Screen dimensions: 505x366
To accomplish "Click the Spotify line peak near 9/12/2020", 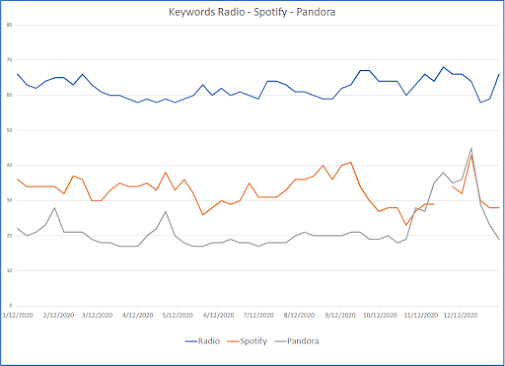I will tap(351, 162).
